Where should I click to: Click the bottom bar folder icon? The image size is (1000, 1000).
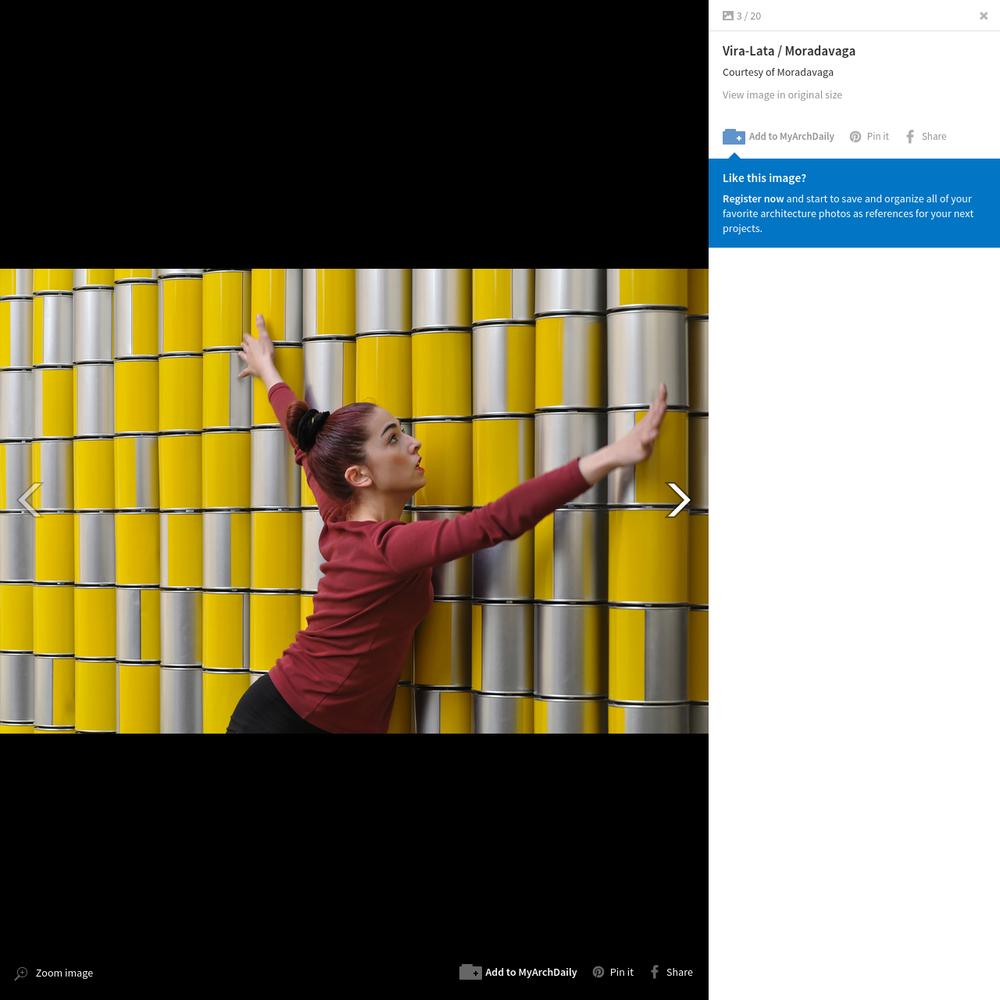pos(471,972)
